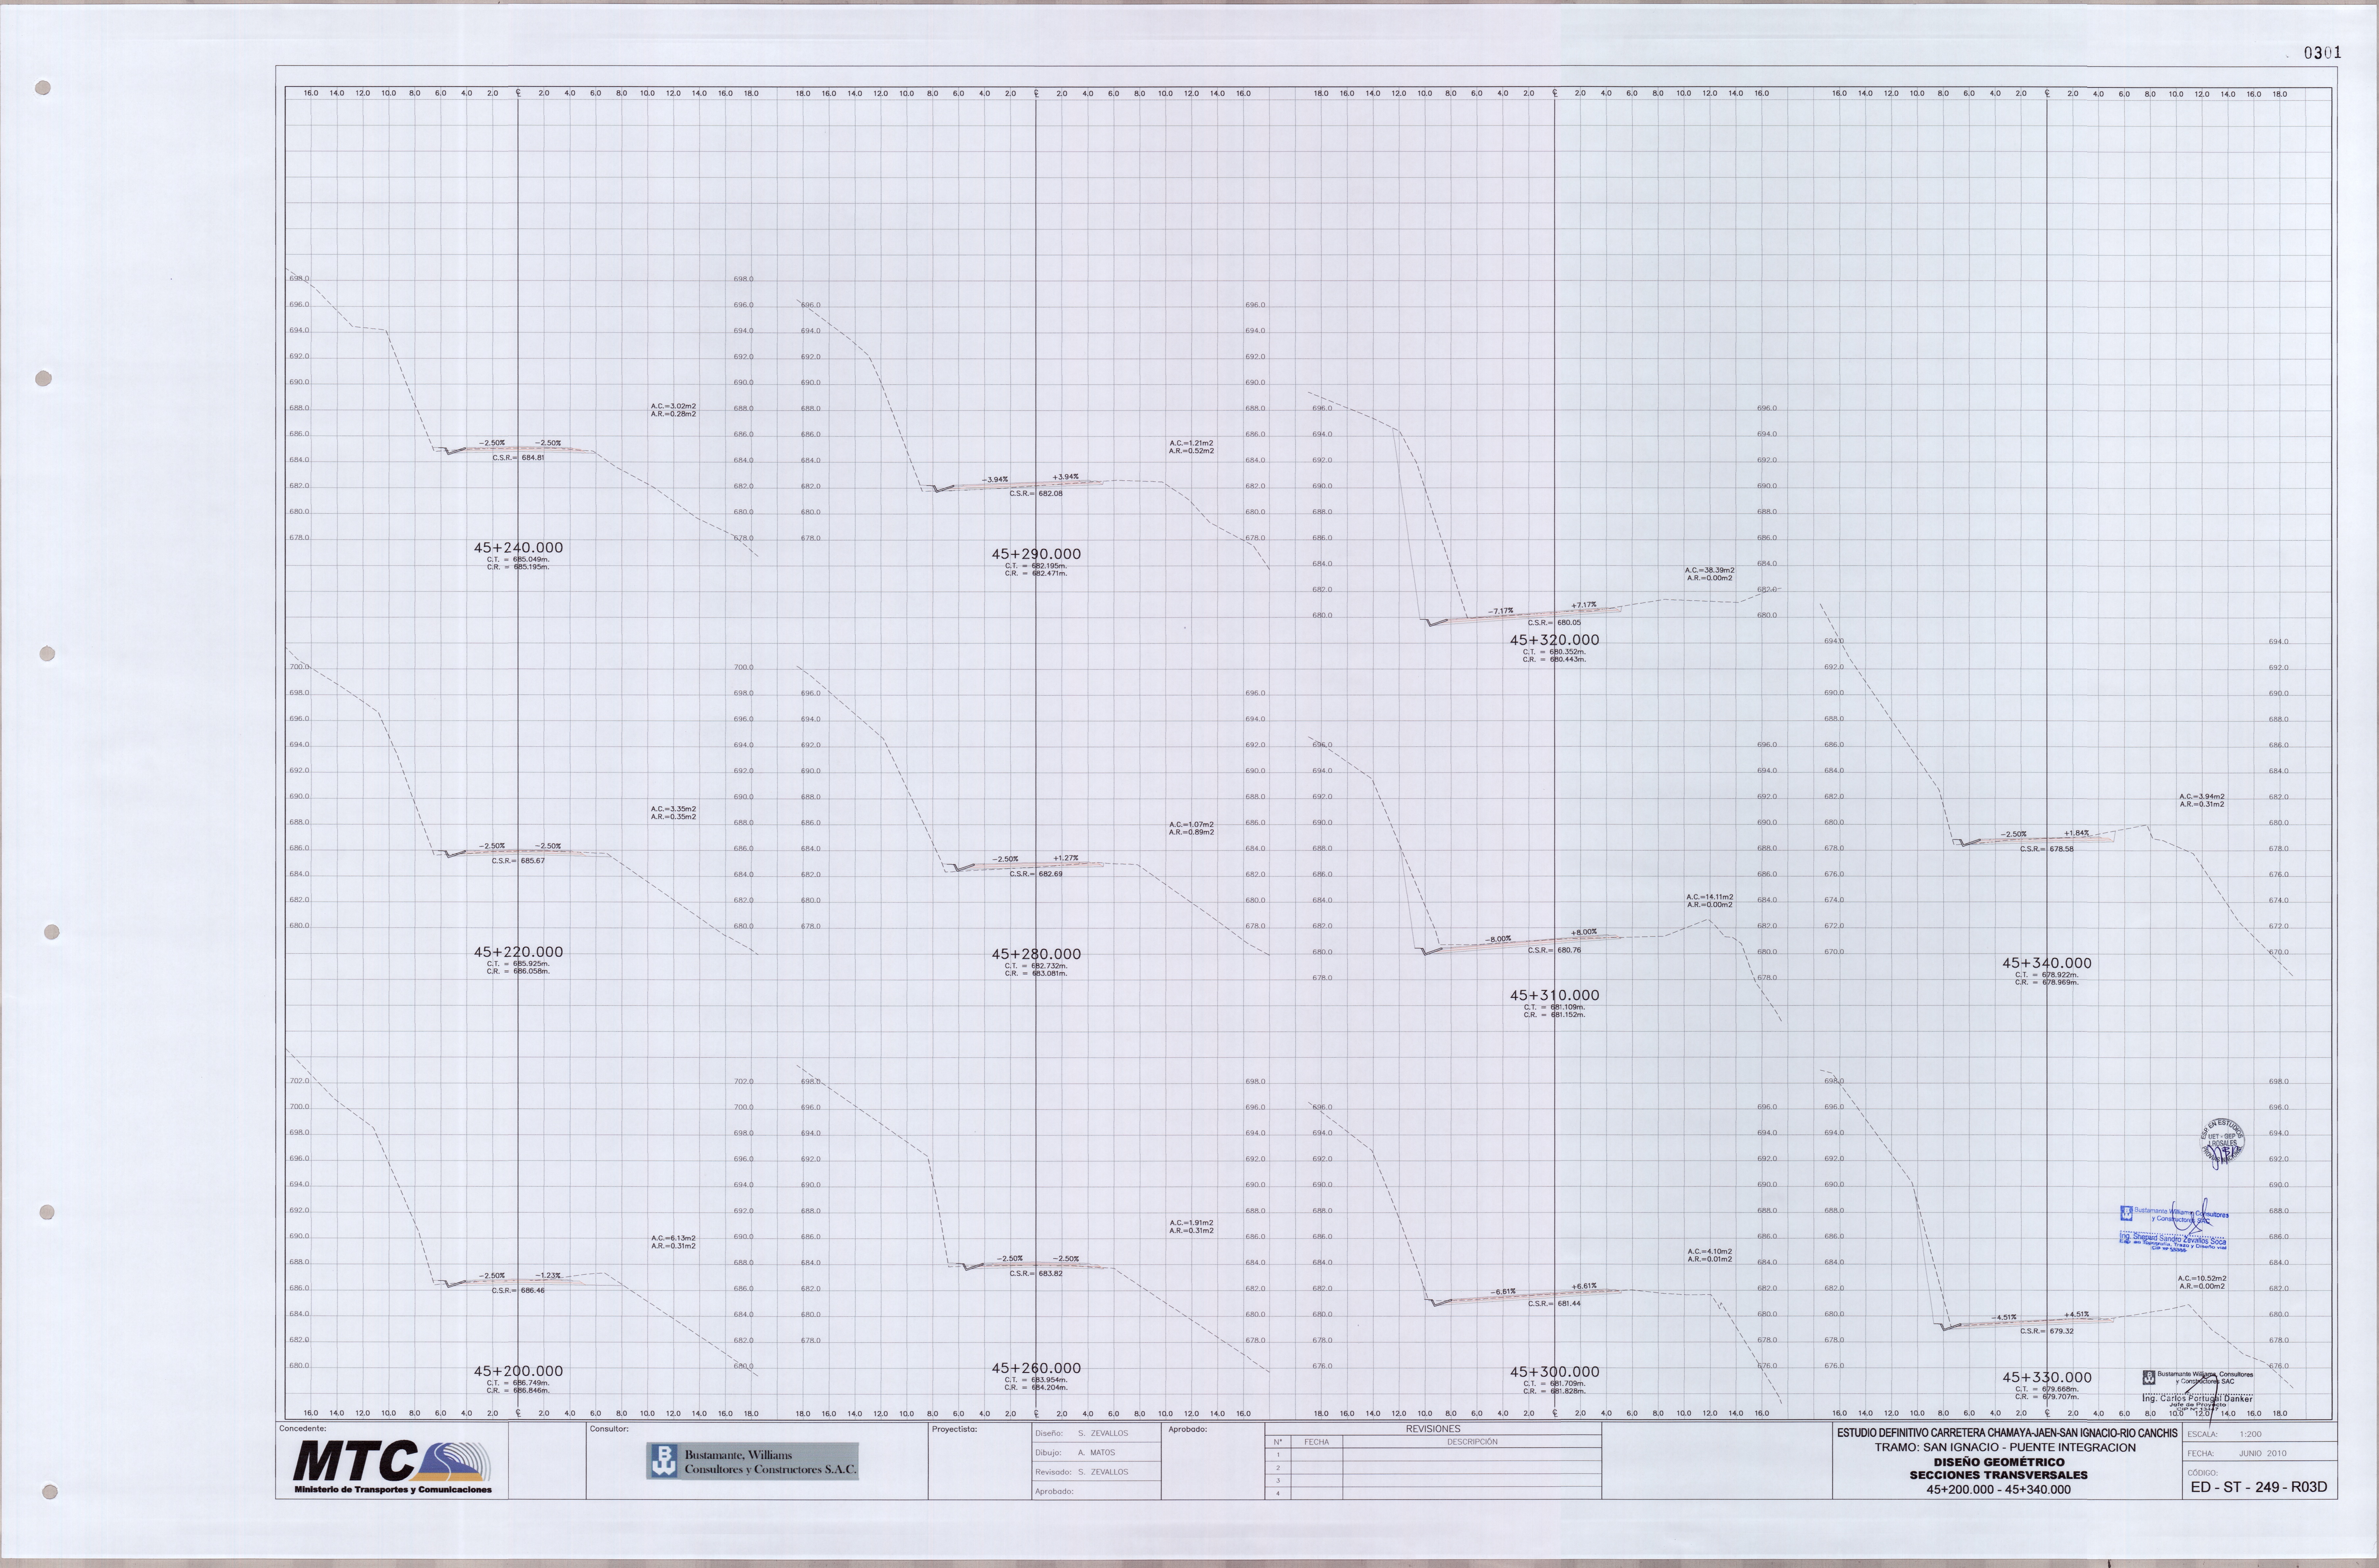Select section label 45+300.000

point(1554,1372)
